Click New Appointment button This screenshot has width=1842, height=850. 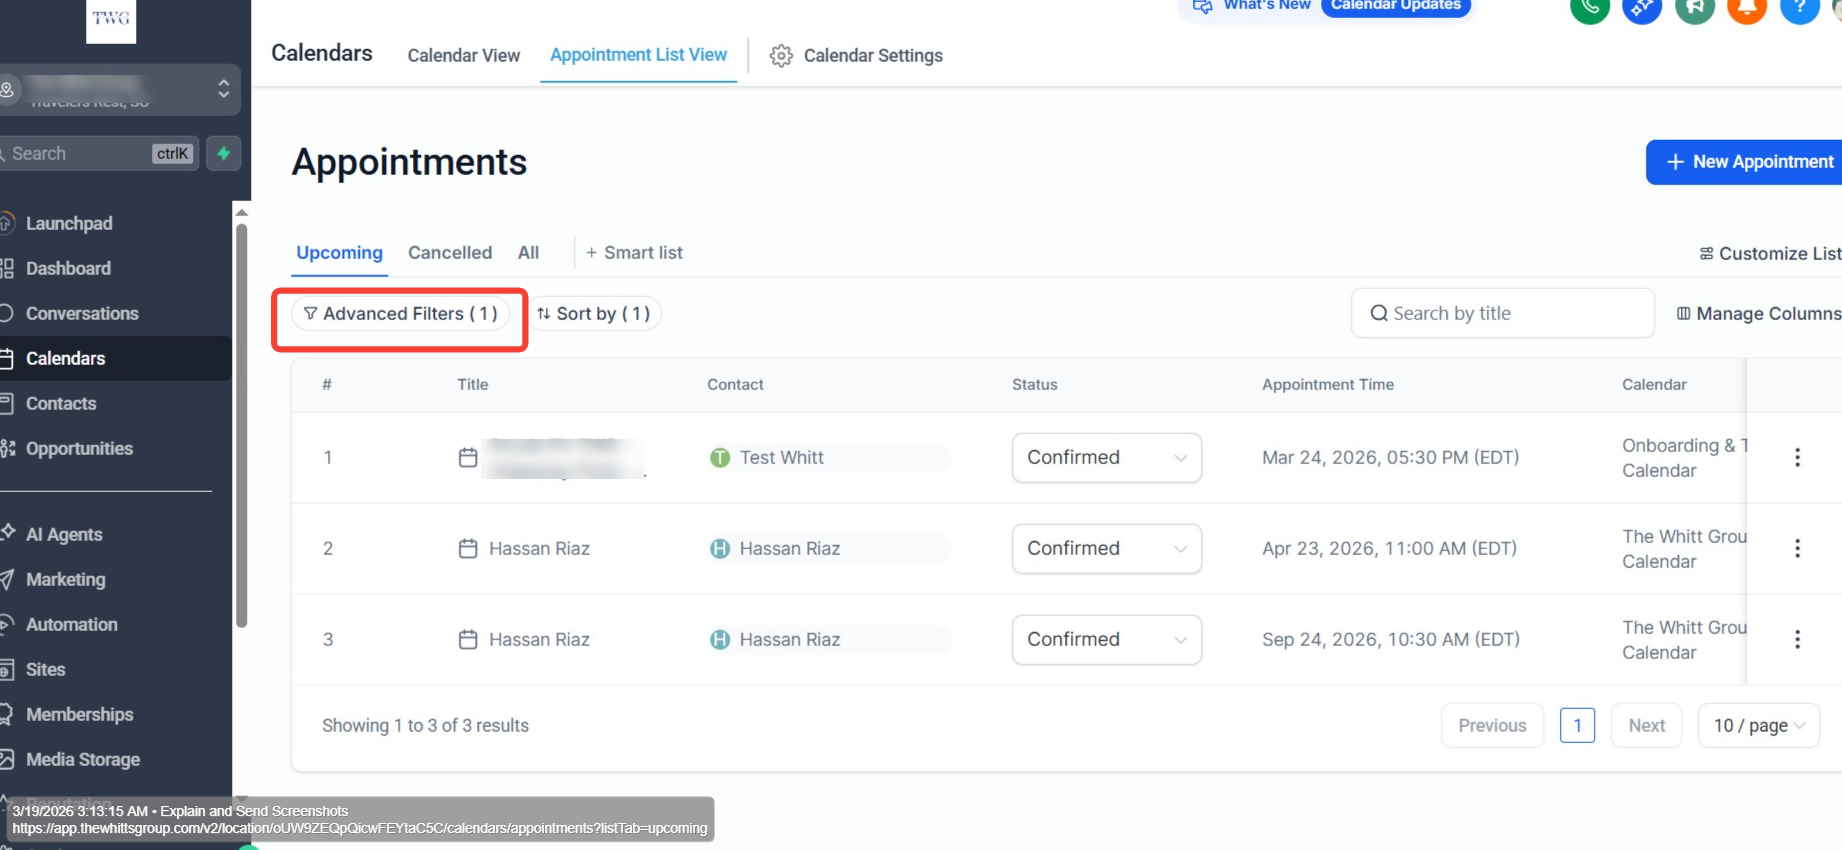[1744, 162]
